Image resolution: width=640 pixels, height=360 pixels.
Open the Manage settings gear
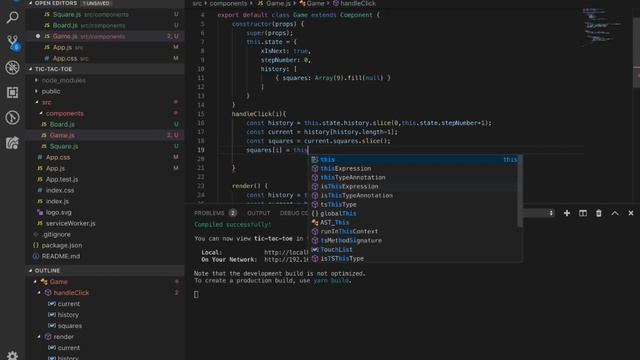pos(13,356)
